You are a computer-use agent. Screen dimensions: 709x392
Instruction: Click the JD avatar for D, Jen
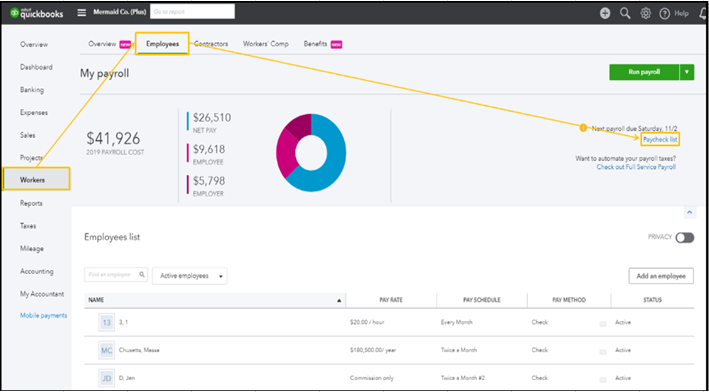[107, 378]
